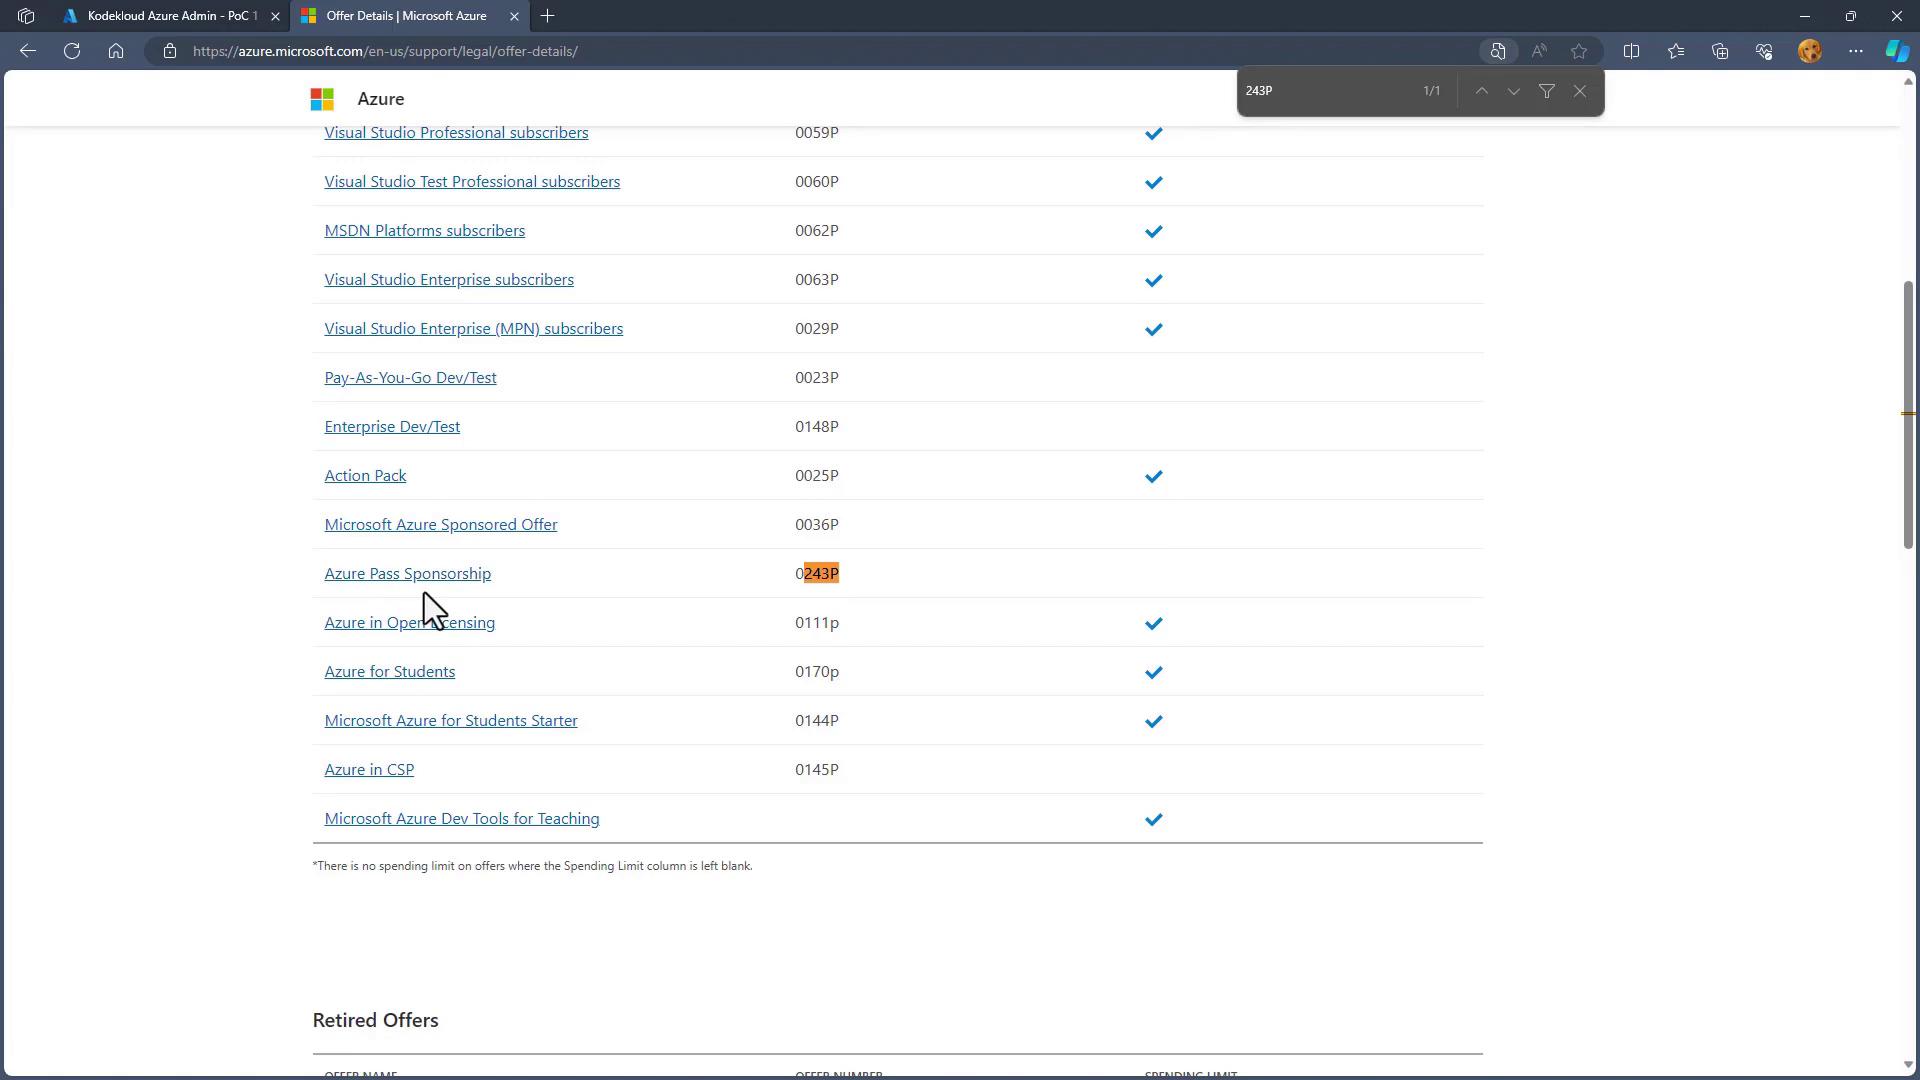Image resolution: width=1920 pixels, height=1080 pixels.
Task: Click the Read aloud icon
Action: coord(1539,51)
